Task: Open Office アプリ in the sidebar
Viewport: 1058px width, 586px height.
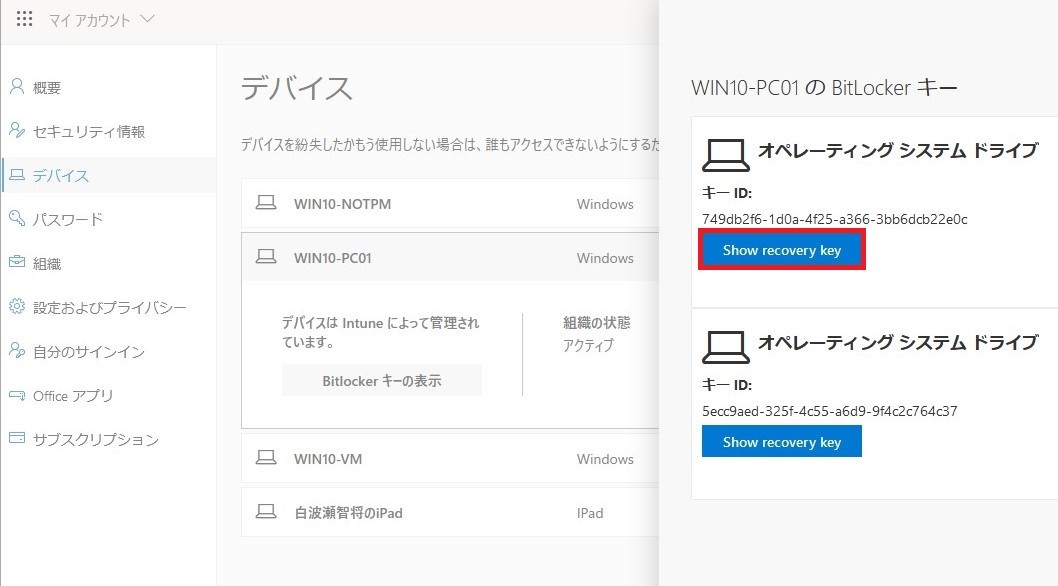Action: click(109, 396)
